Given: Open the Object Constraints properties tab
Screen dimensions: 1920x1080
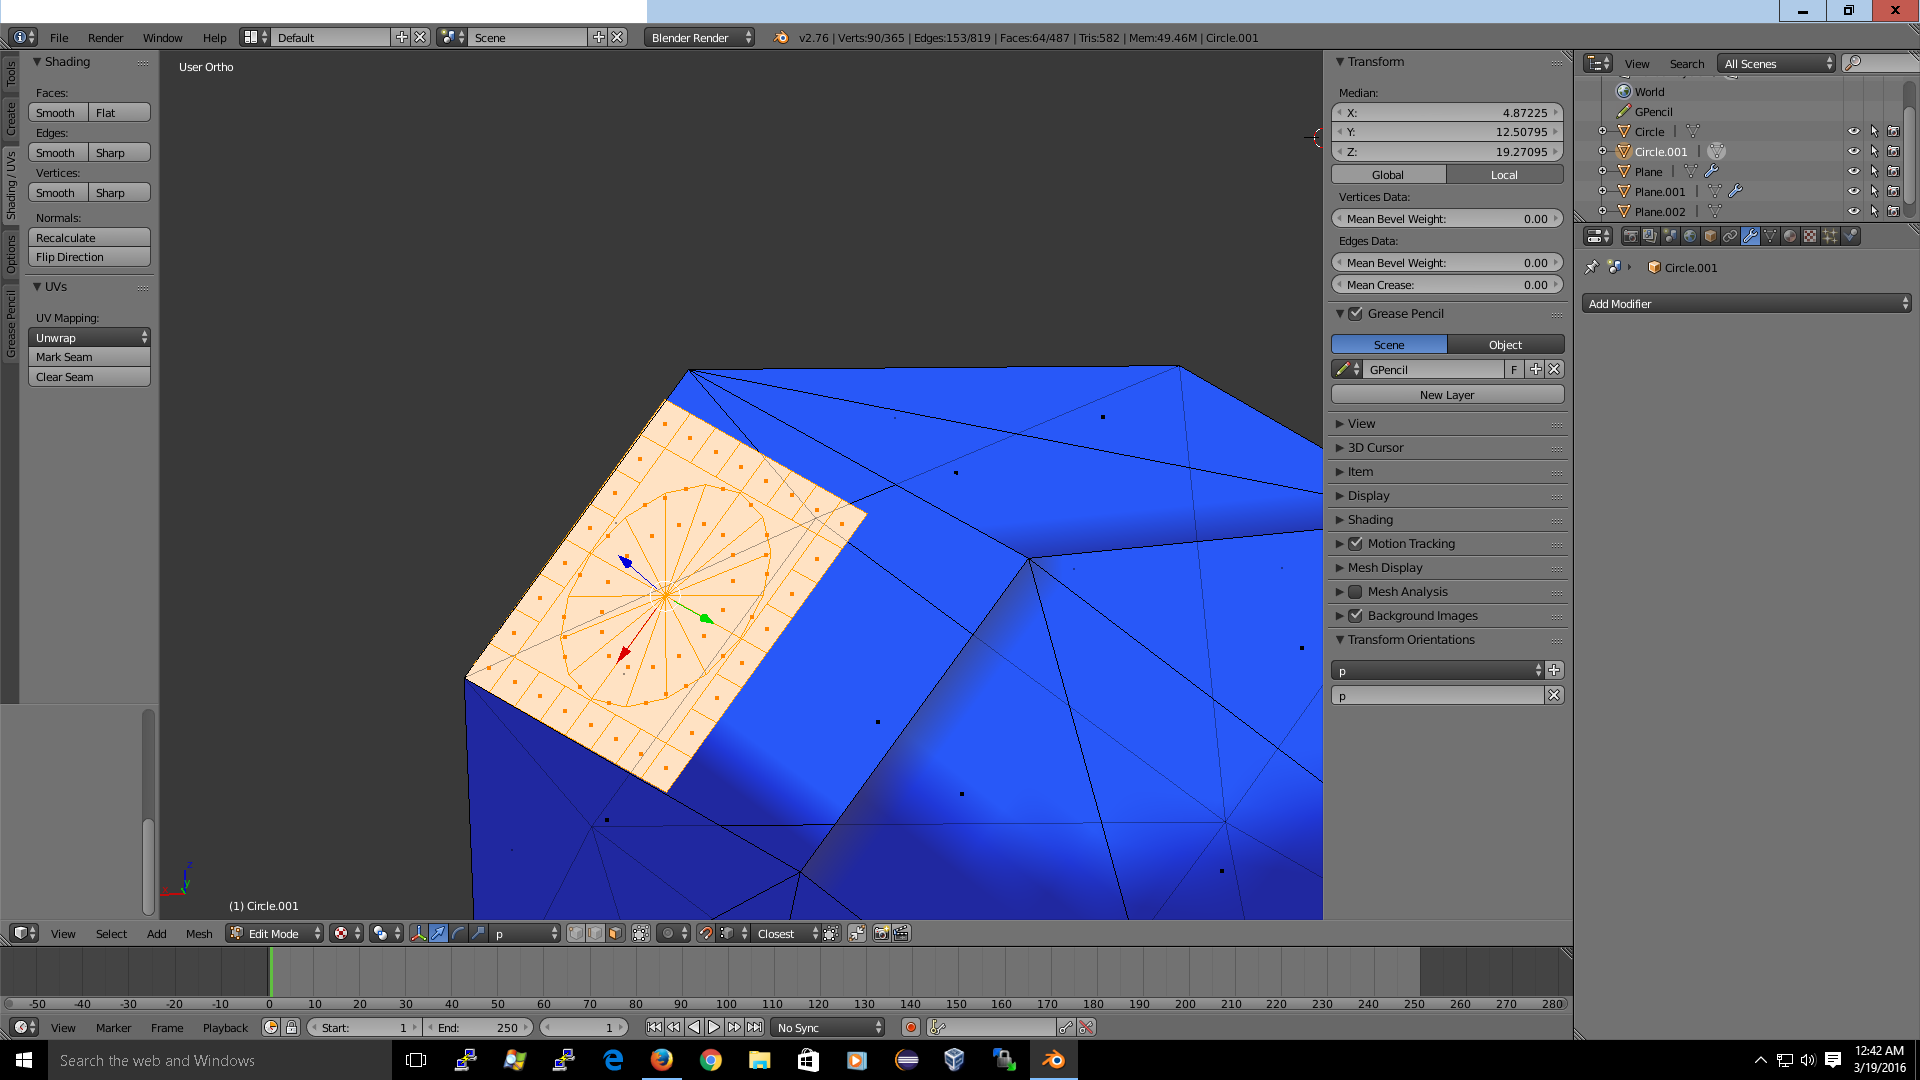Looking at the screenshot, I should point(1730,236).
